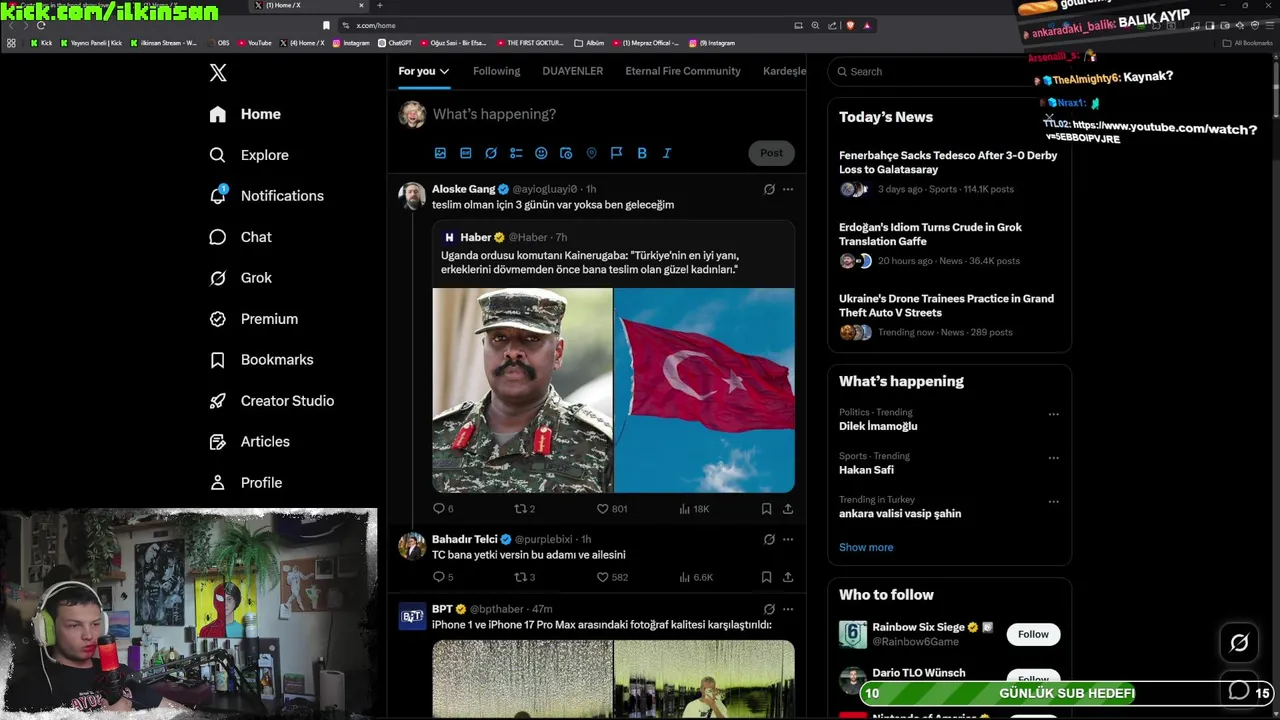
Task: Switch to the Following tab
Action: pyautogui.click(x=497, y=71)
